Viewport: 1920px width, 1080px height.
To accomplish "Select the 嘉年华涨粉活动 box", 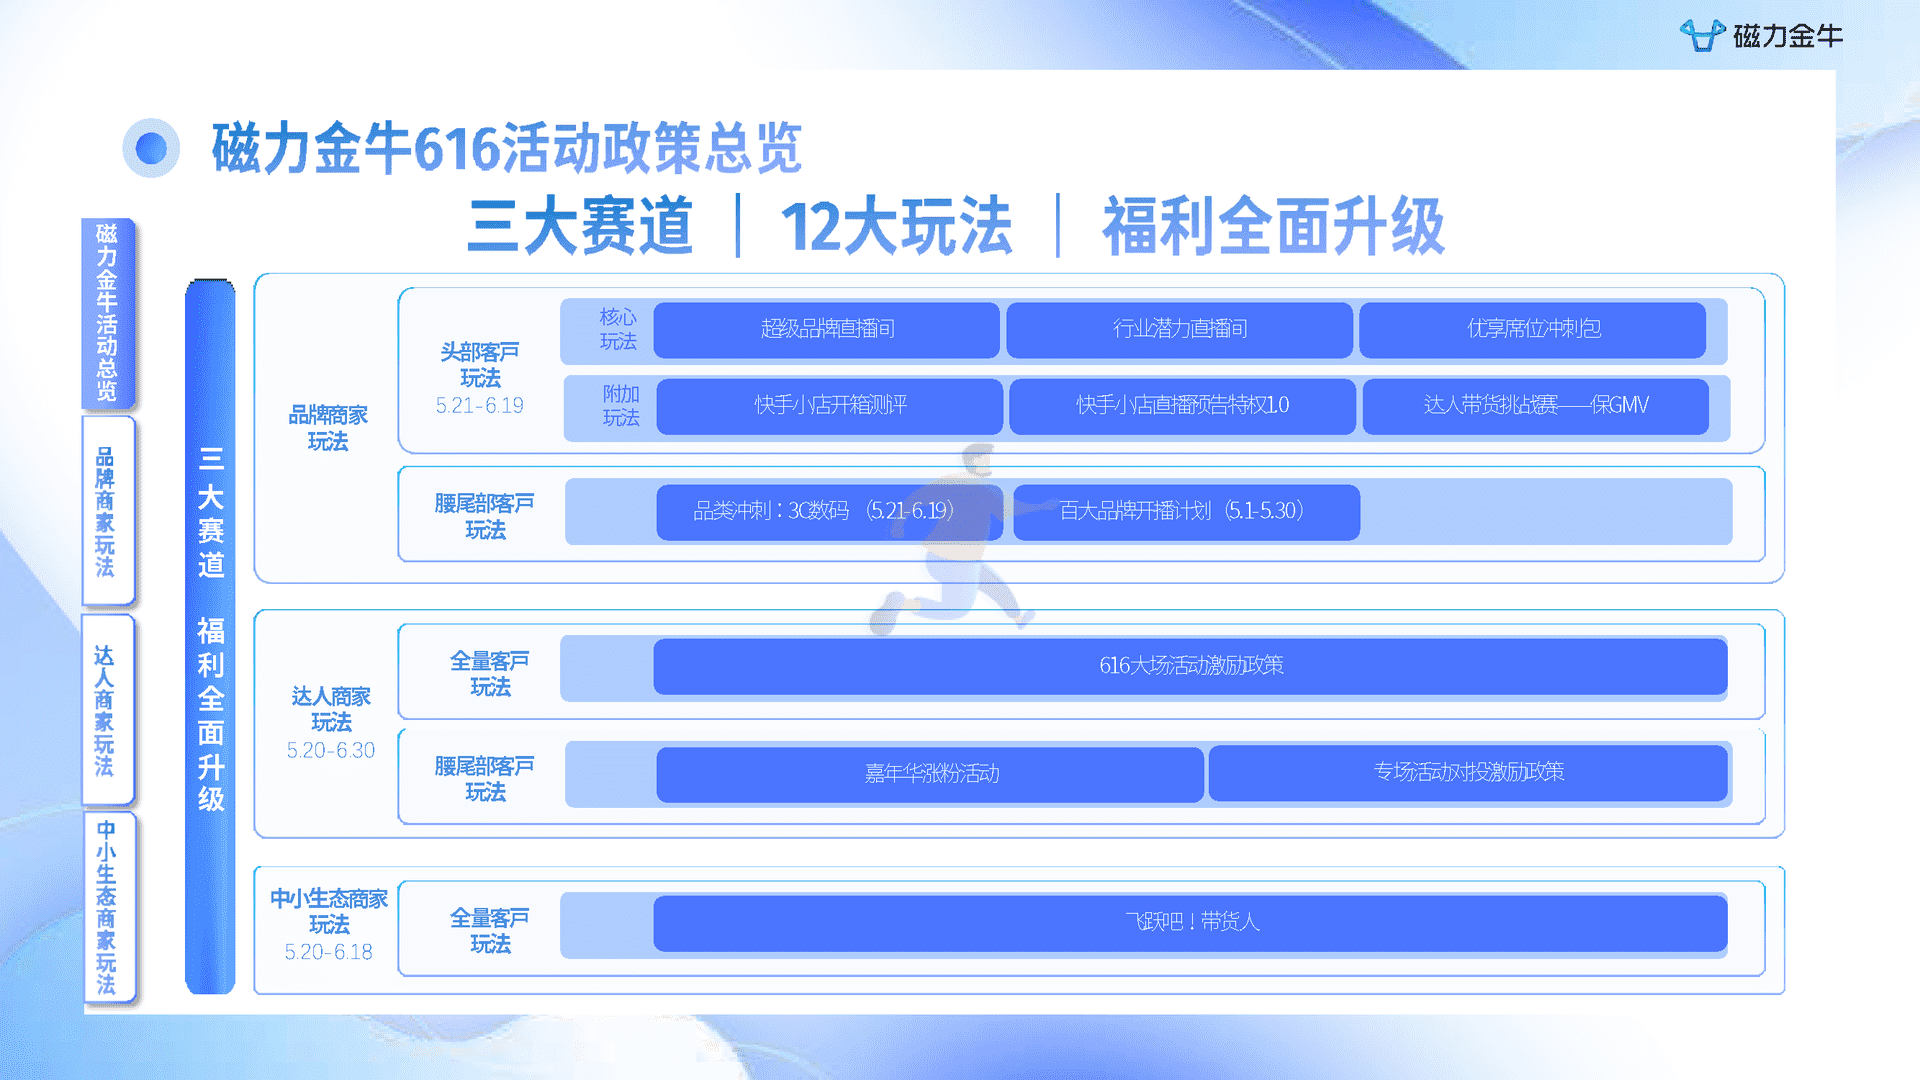I will click(x=930, y=774).
